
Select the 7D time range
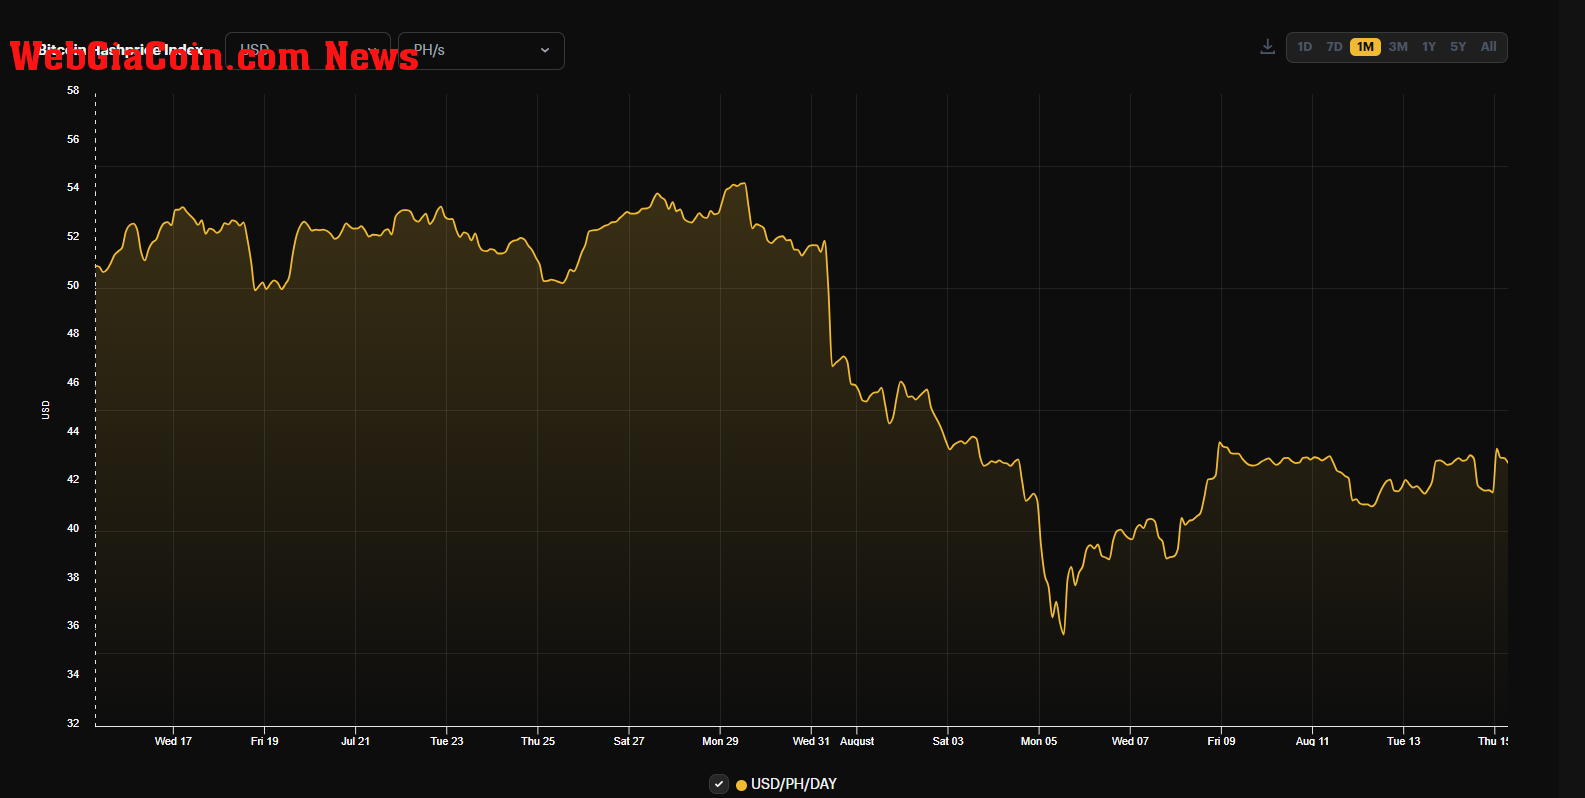(1334, 47)
